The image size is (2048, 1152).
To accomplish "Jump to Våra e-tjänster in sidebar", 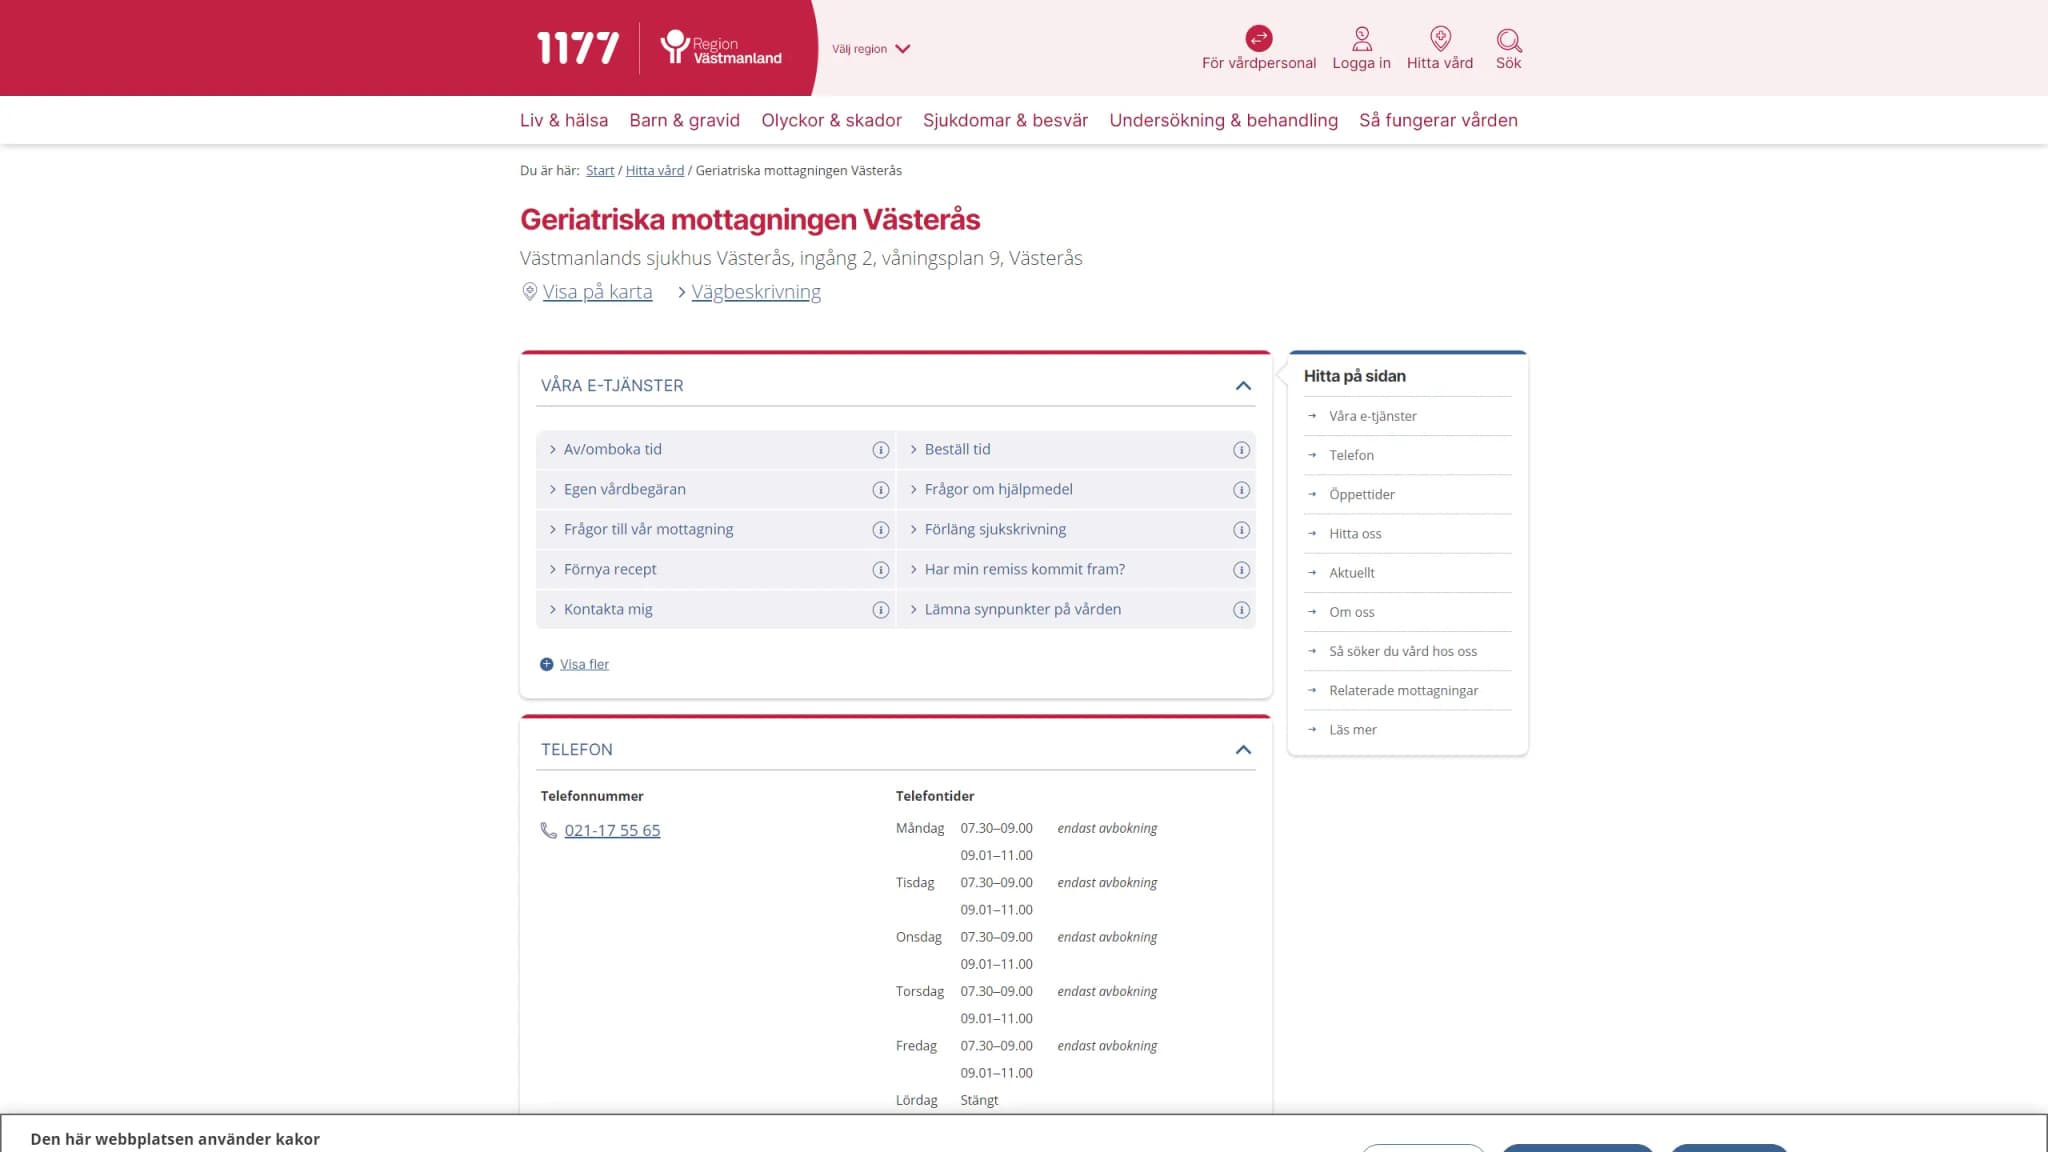I will click(1372, 416).
